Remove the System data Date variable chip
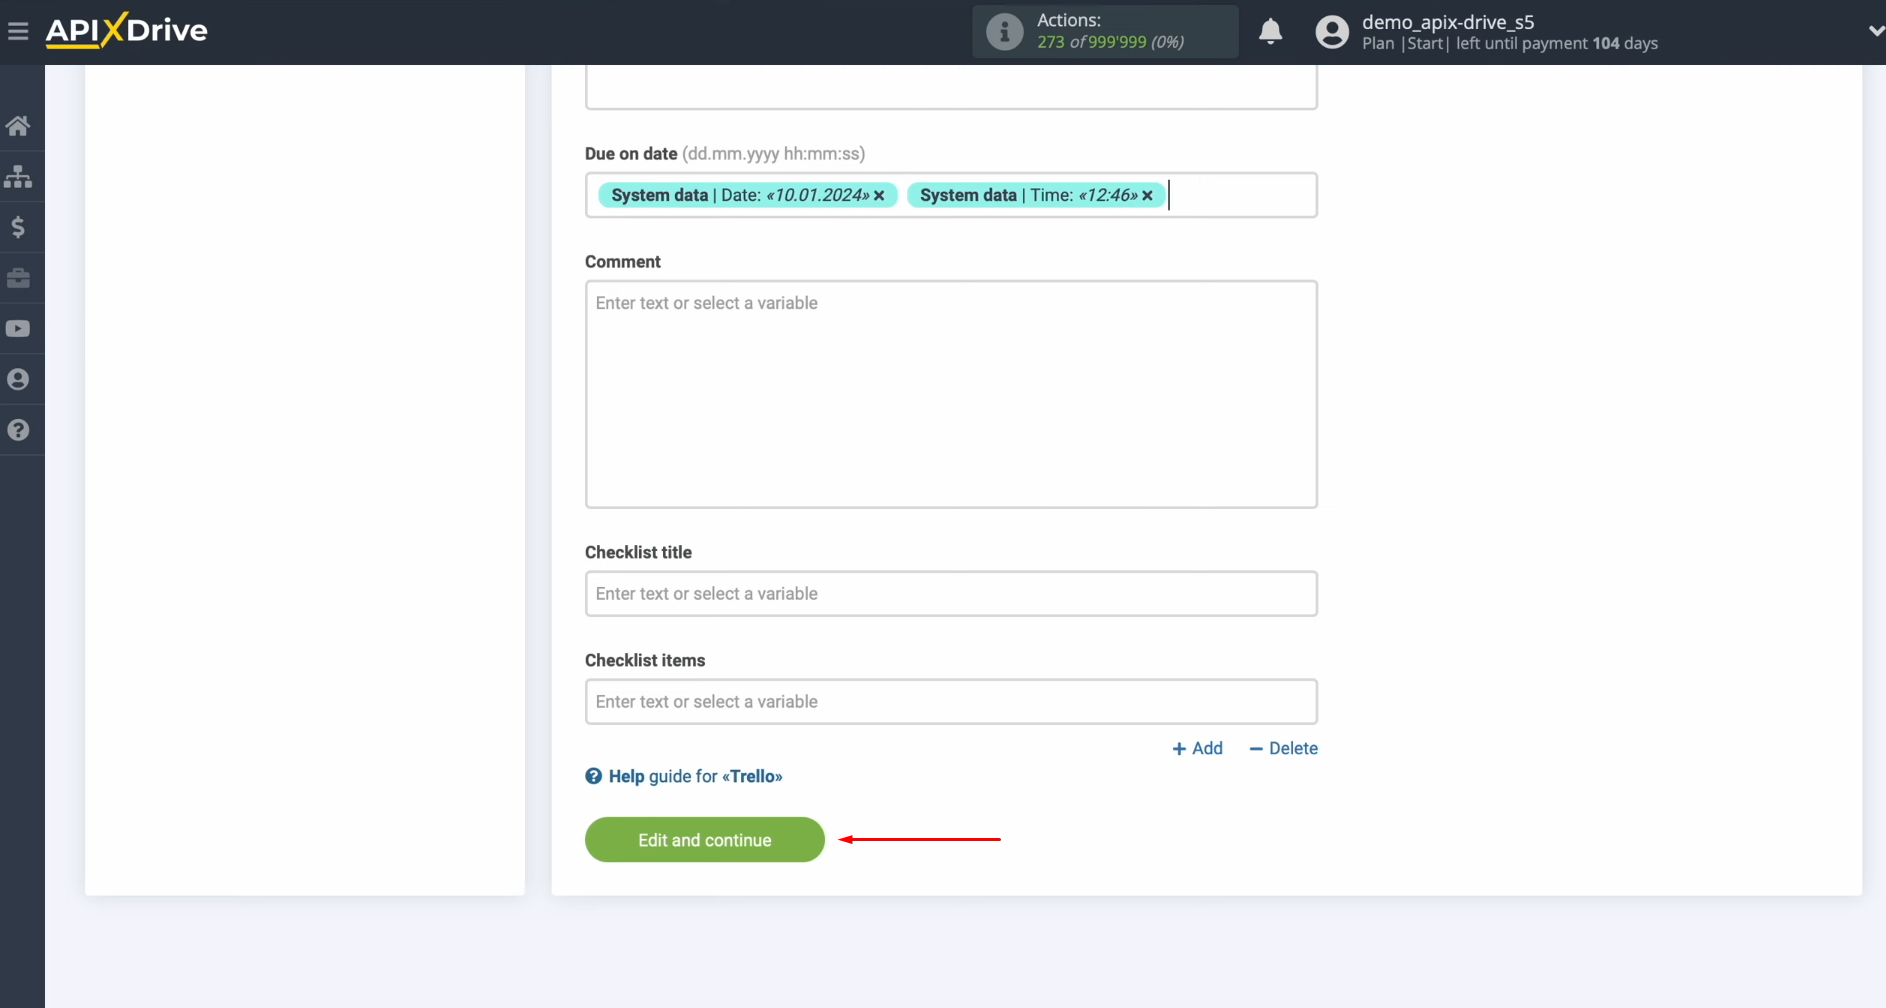Image resolution: width=1886 pixels, height=1008 pixels. point(878,195)
